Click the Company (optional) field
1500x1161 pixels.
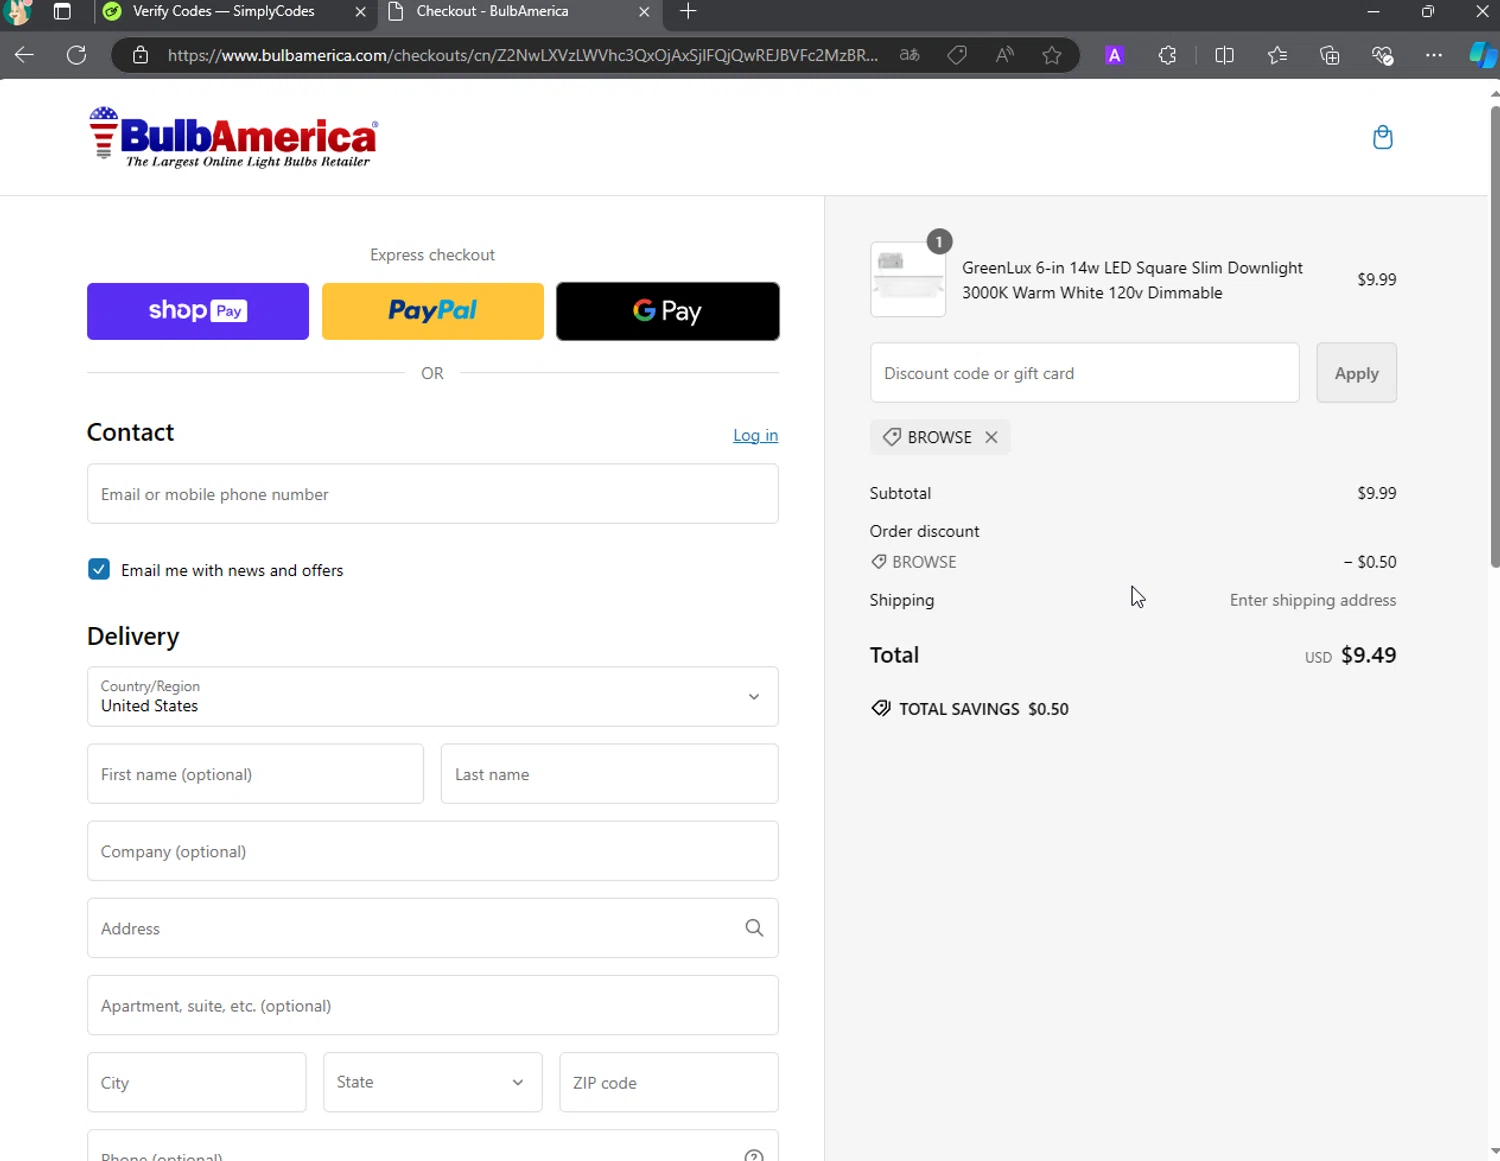(x=432, y=851)
